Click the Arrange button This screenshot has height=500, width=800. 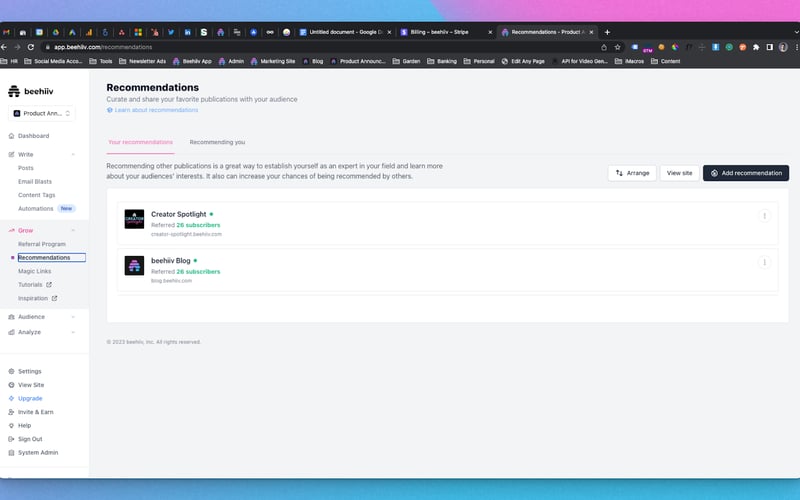click(x=632, y=173)
